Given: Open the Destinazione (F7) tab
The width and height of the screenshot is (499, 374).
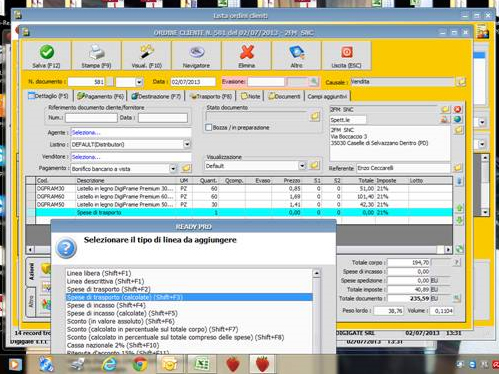Looking at the screenshot, I should [x=156, y=96].
